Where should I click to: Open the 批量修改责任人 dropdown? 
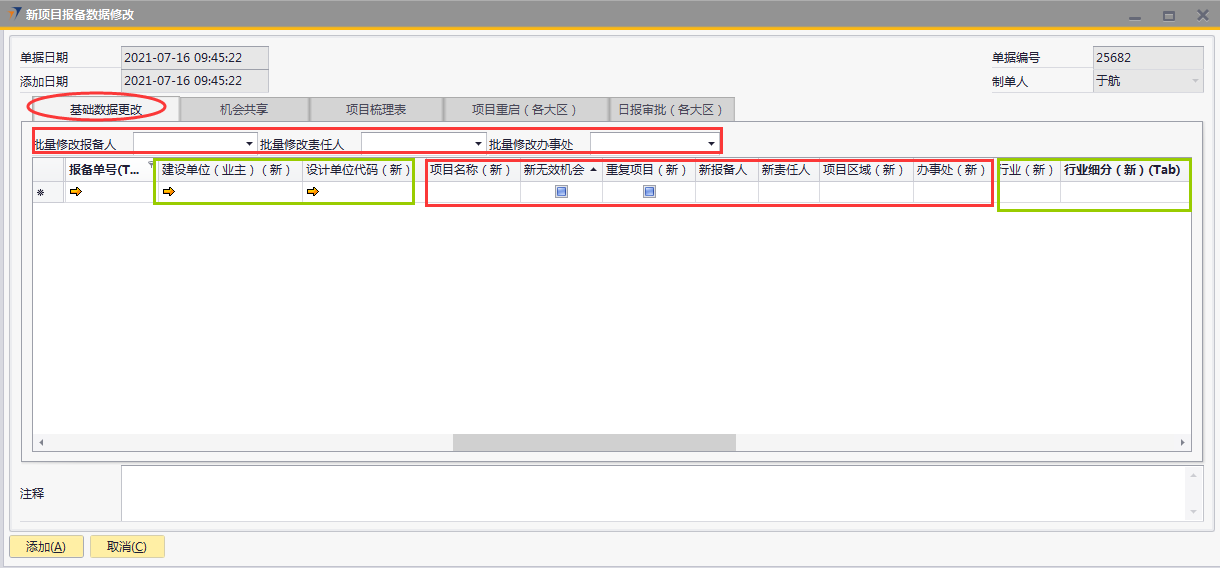(x=477, y=144)
